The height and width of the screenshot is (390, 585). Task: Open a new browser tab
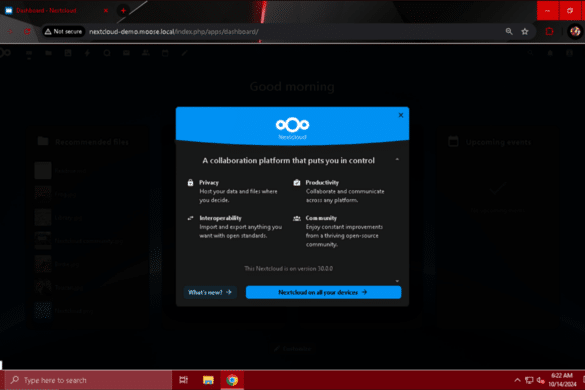coord(123,10)
